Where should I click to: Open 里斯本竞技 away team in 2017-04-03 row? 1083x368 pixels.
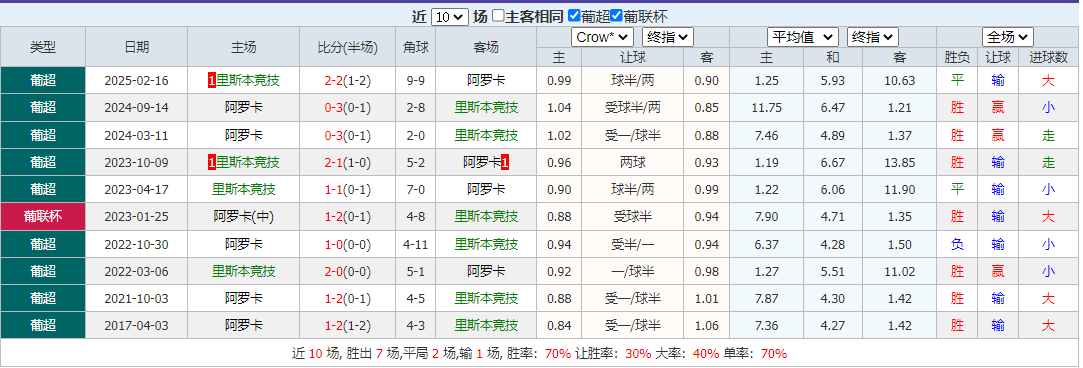point(486,325)
